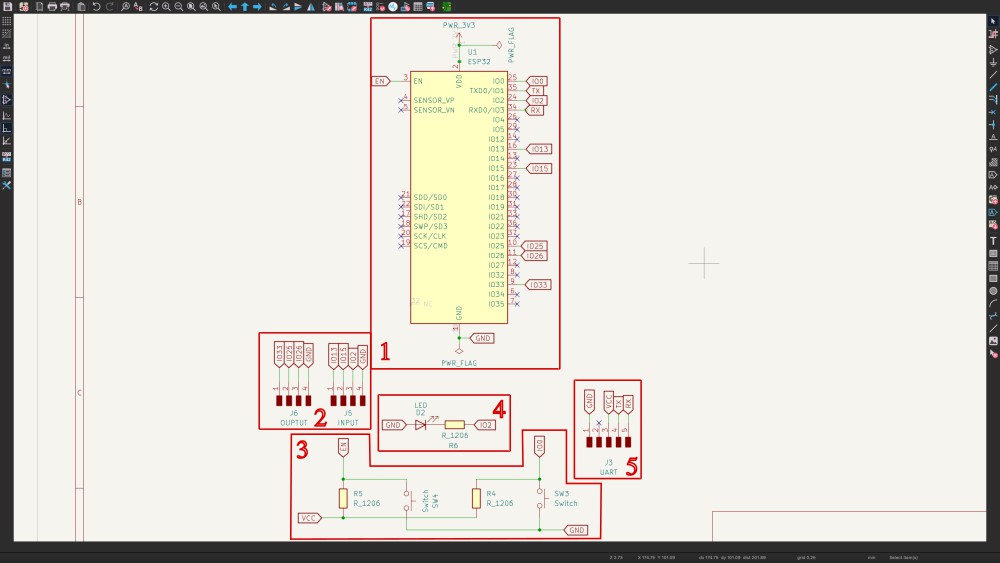Click the J3 UART connector label
Viewport: 1000px width, 563px height.
point(608,463)
